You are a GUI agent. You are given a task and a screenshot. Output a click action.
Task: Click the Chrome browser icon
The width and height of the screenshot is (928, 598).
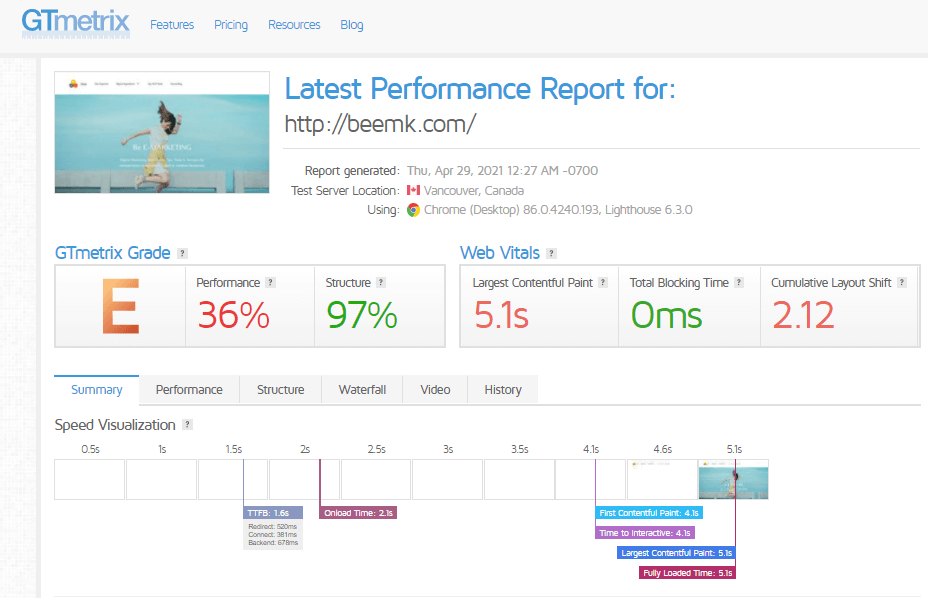click(413, 210)
